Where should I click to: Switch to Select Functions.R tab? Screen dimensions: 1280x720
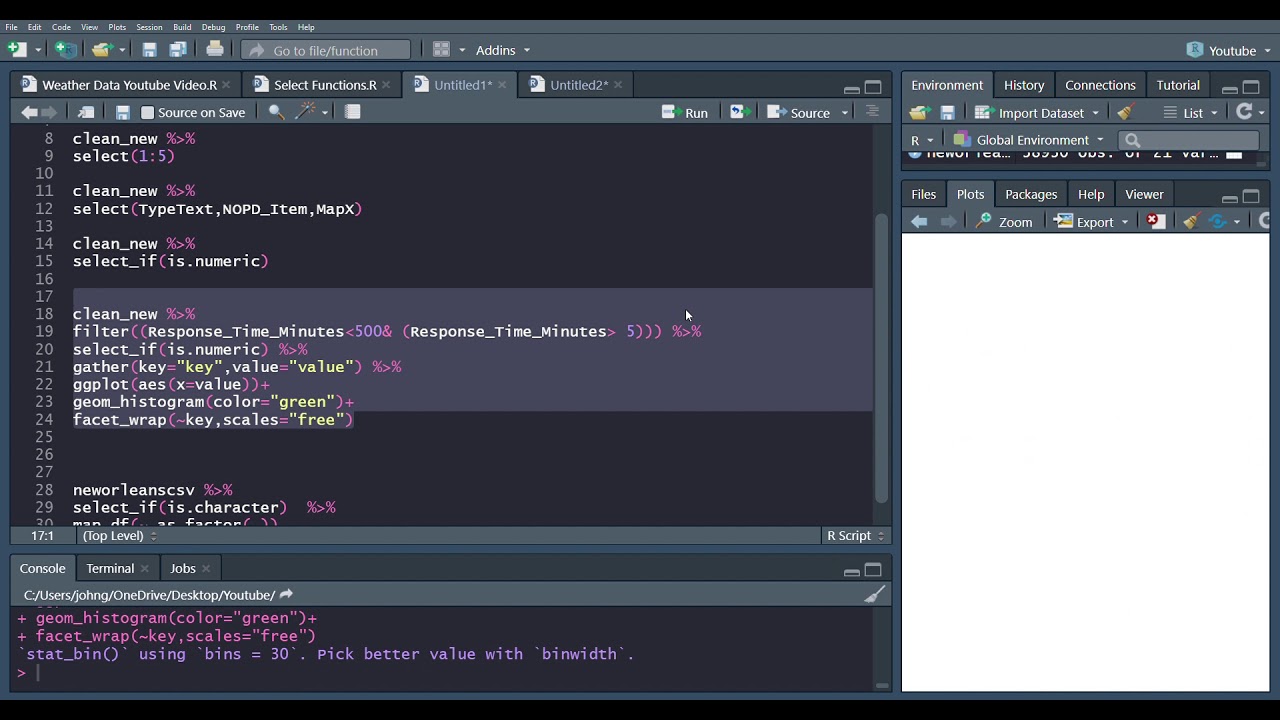325,85
